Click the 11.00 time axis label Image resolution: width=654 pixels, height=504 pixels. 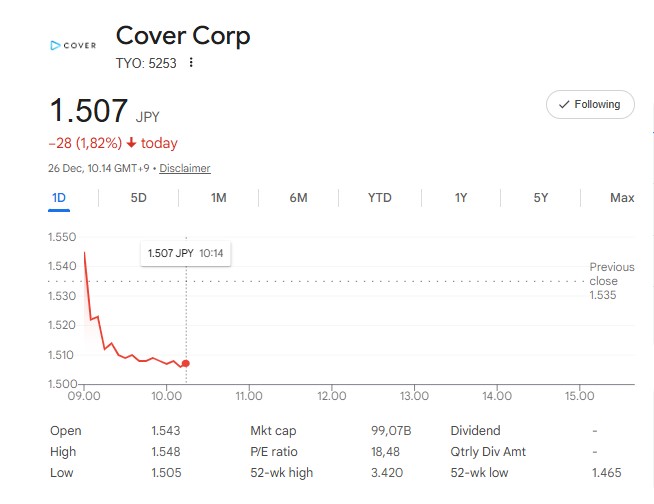[x=249, y=396]
